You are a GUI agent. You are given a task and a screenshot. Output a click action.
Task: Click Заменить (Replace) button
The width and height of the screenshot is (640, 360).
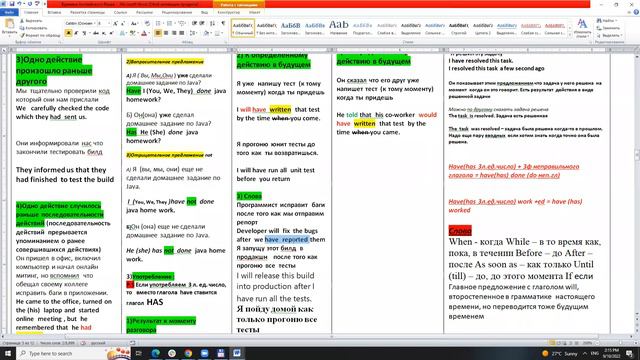(608, 28)
